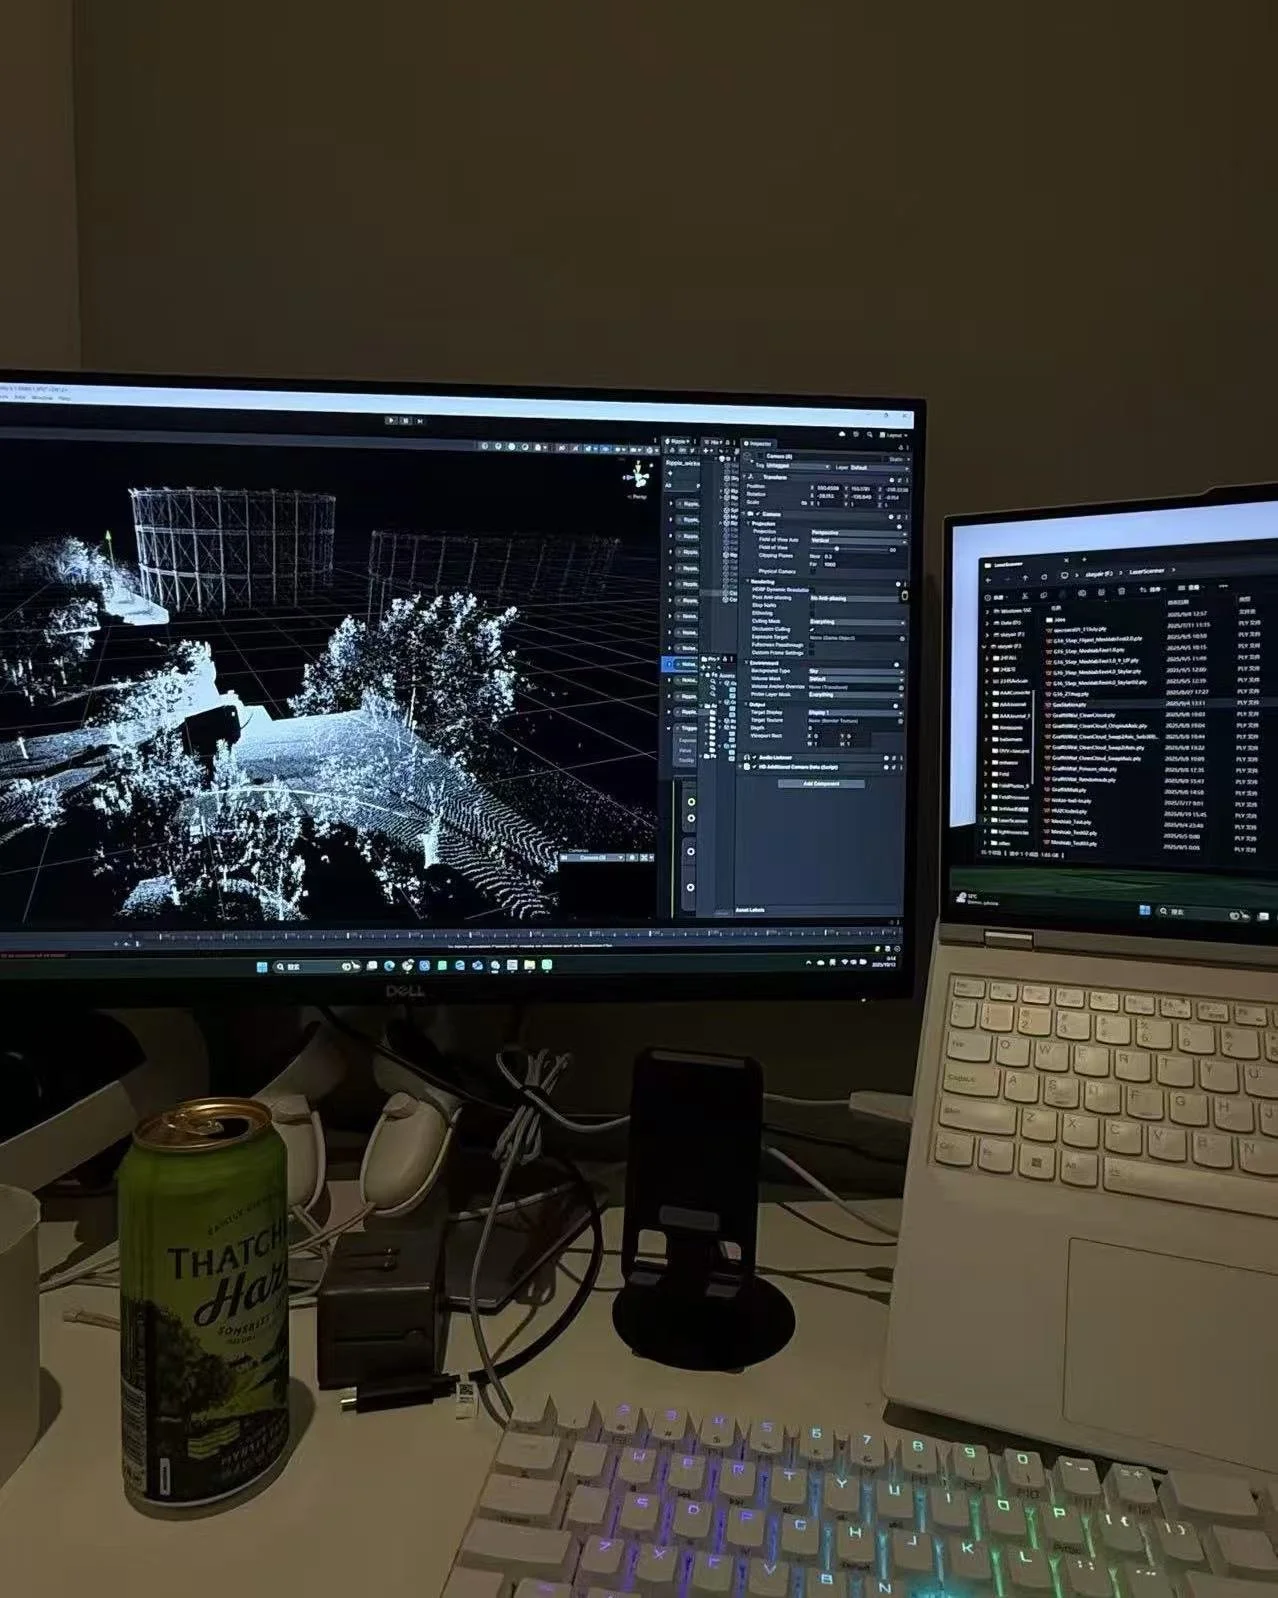Open the Culling Mask dropdown

click(857, 622)
